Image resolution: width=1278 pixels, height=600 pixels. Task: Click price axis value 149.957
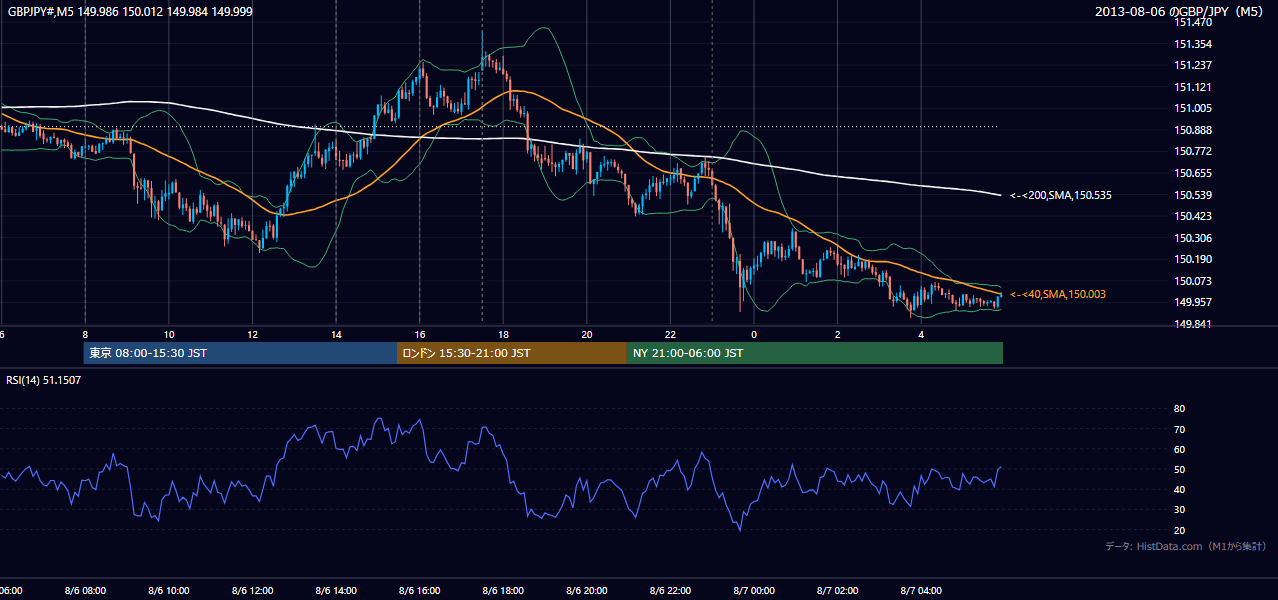point(1194,302)
